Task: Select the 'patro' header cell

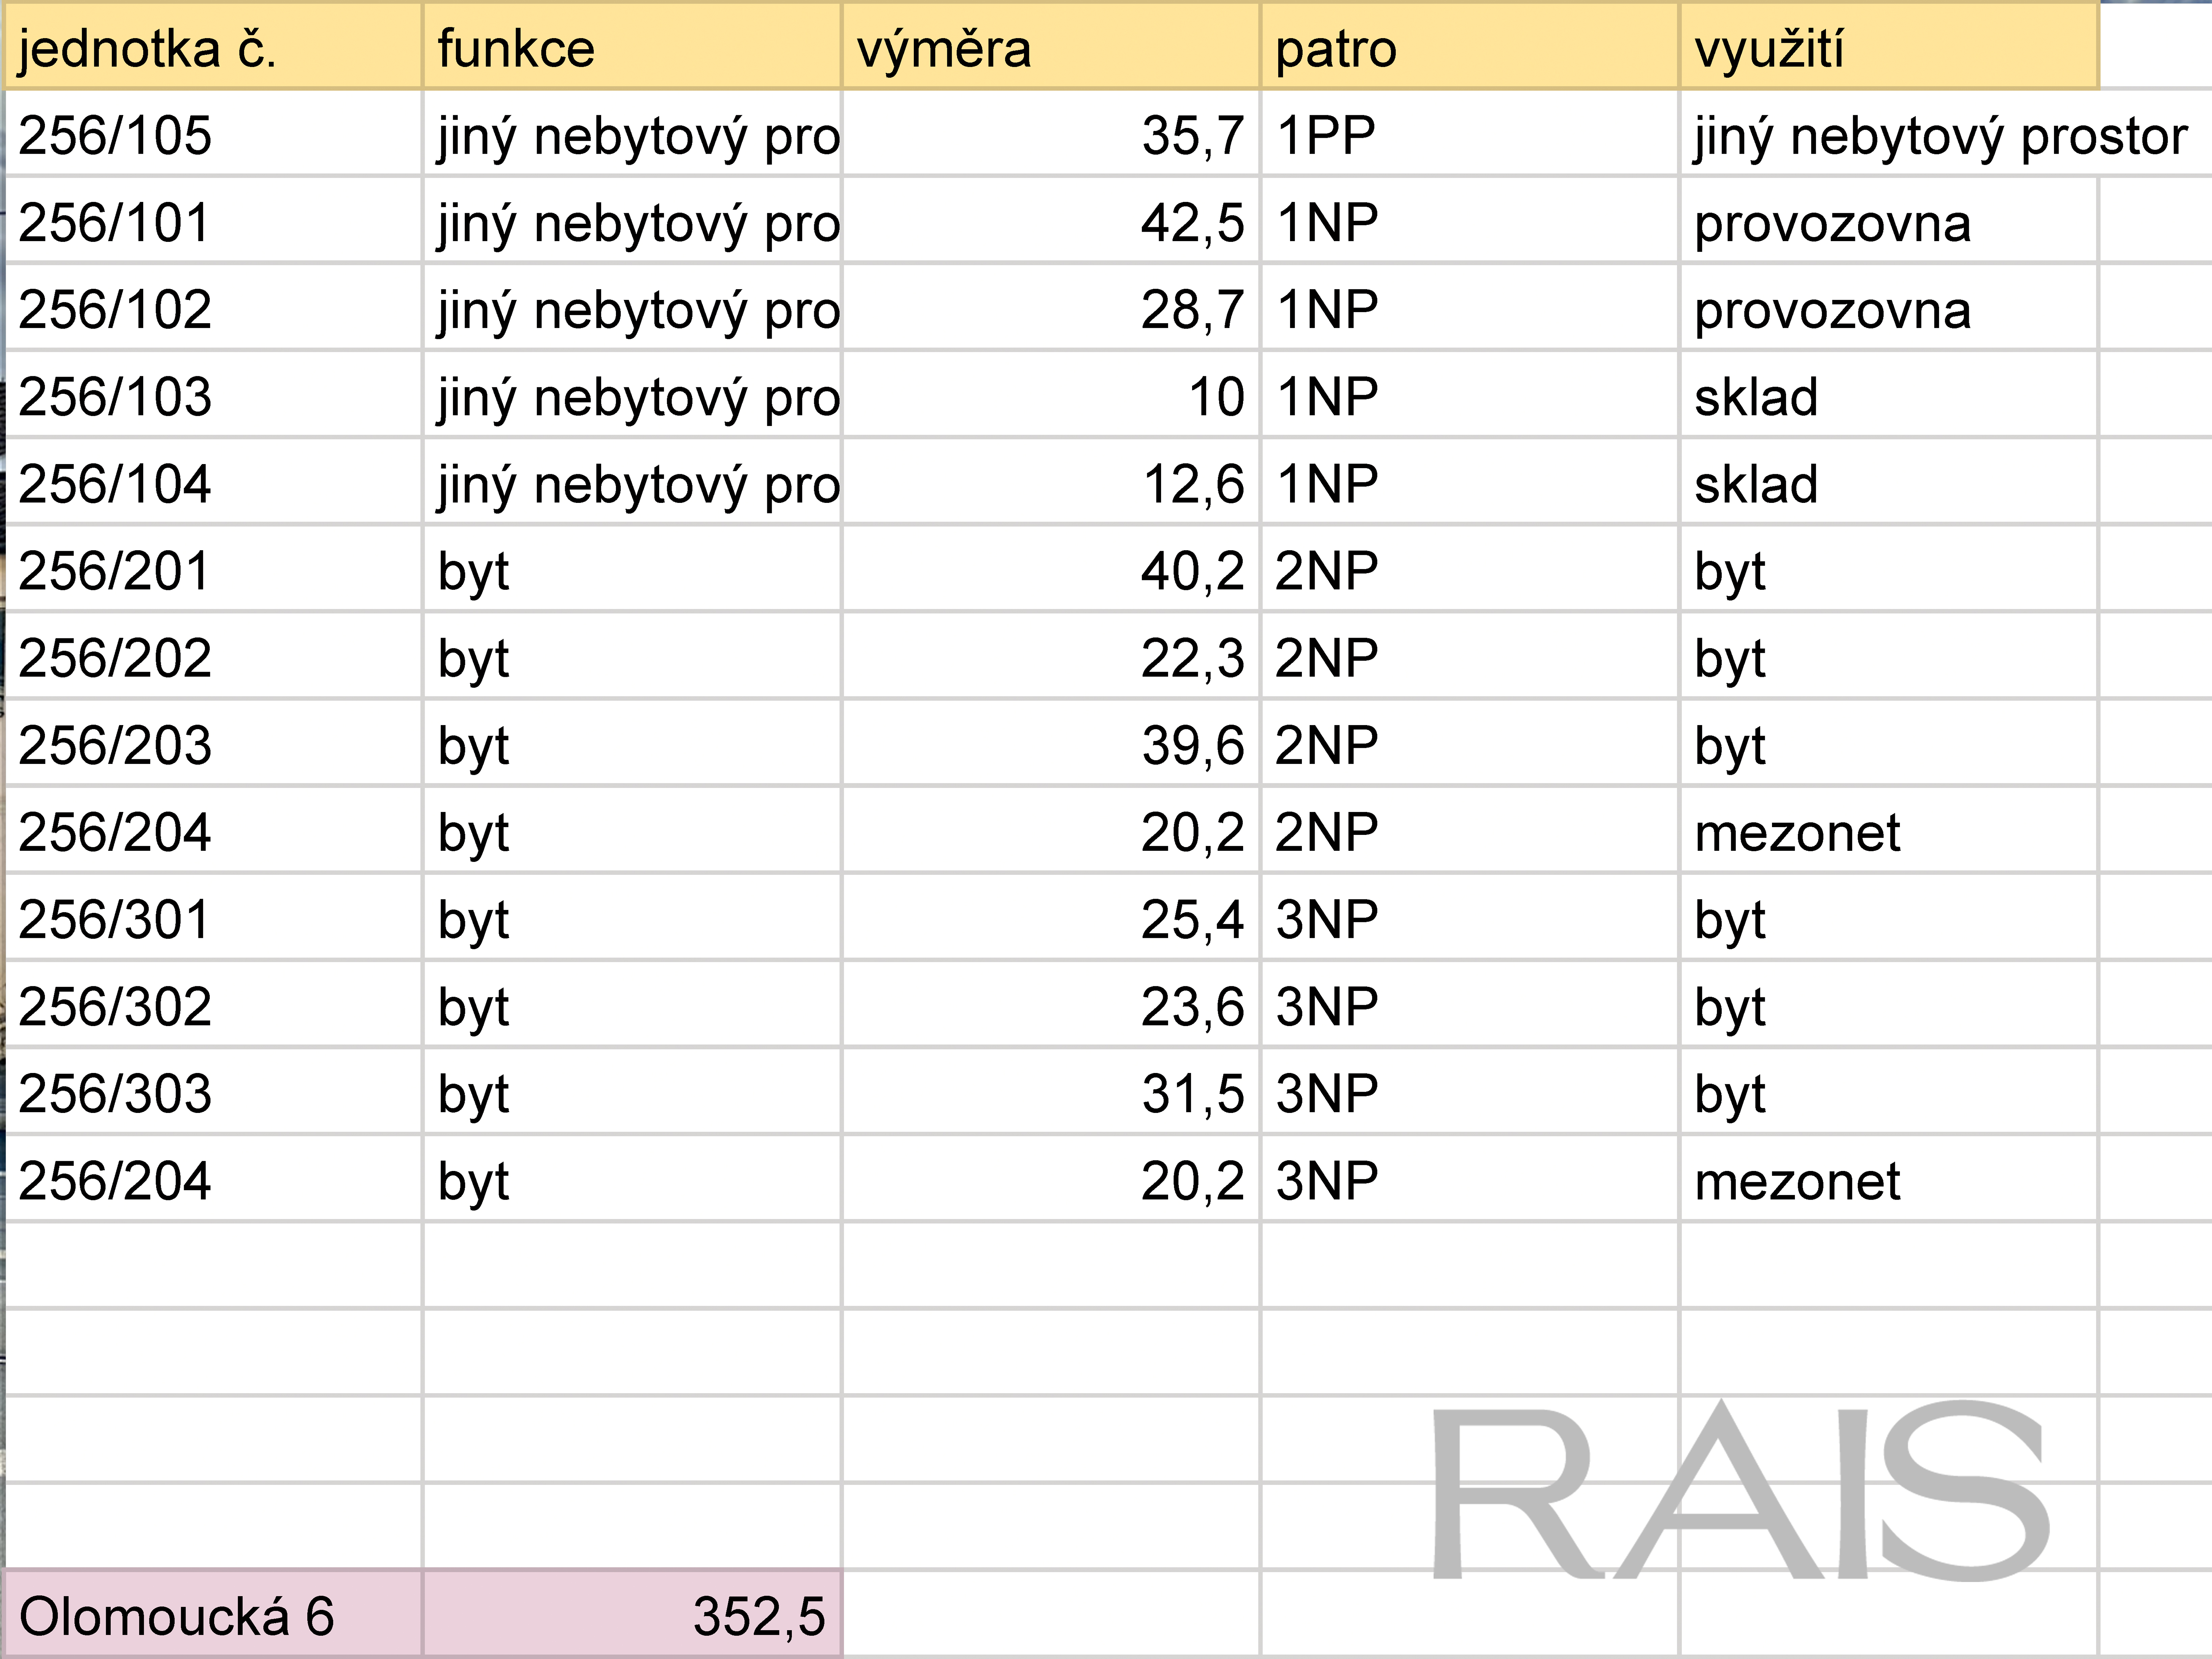Action: [x=1470, y=46]
